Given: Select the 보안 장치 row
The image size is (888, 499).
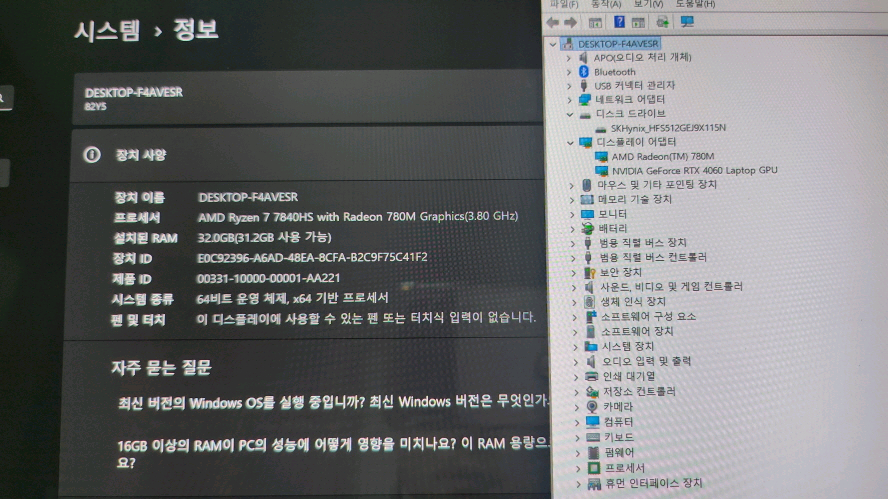Looking at the screenshot, I should [x=621, y=272].
